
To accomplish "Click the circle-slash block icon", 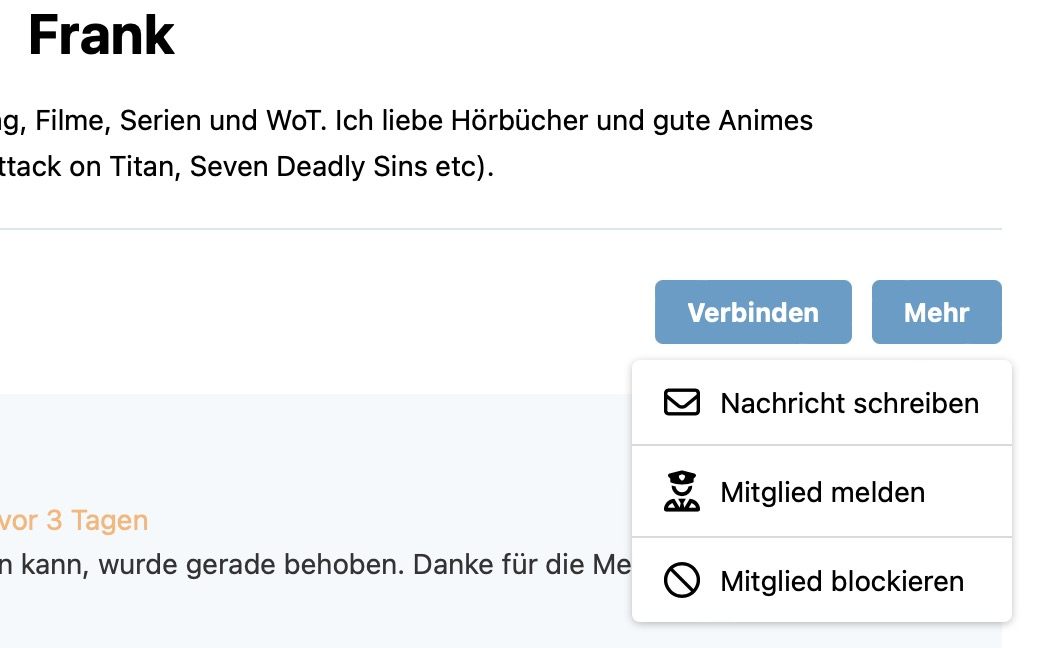I will coord(681,581).
